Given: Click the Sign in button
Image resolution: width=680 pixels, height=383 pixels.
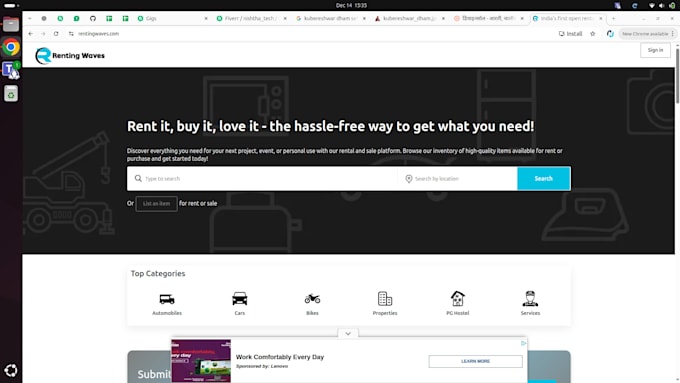Looking at the screenshot, I should click(655, 50).
